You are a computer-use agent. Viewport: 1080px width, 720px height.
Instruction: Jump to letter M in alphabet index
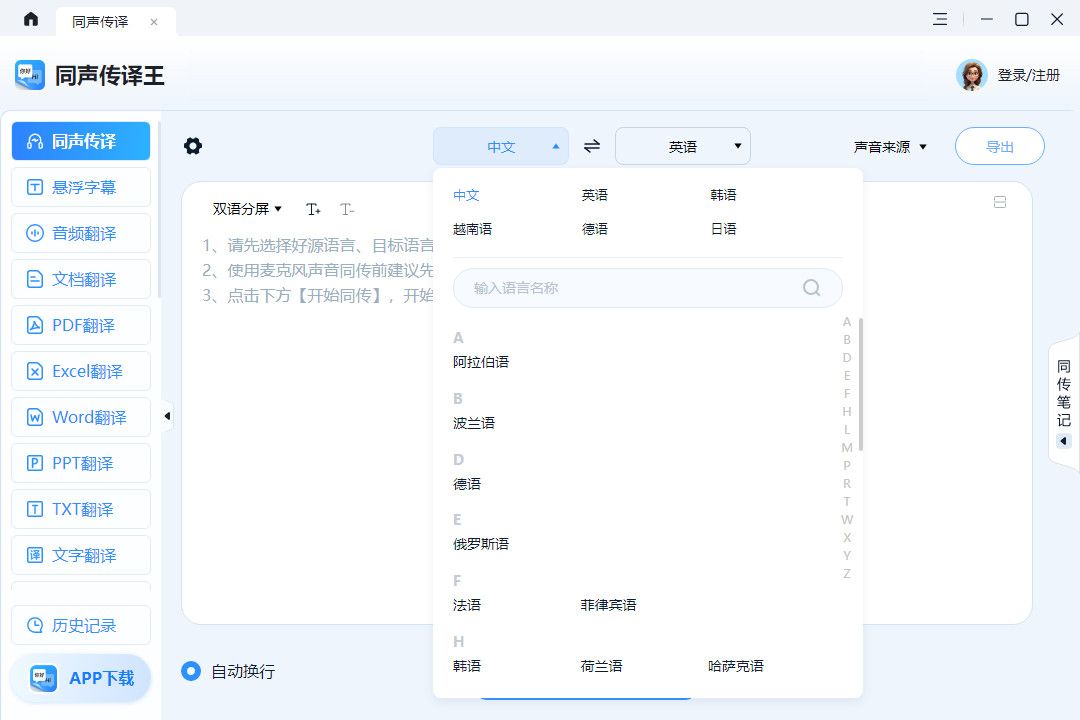click(847, 448)
